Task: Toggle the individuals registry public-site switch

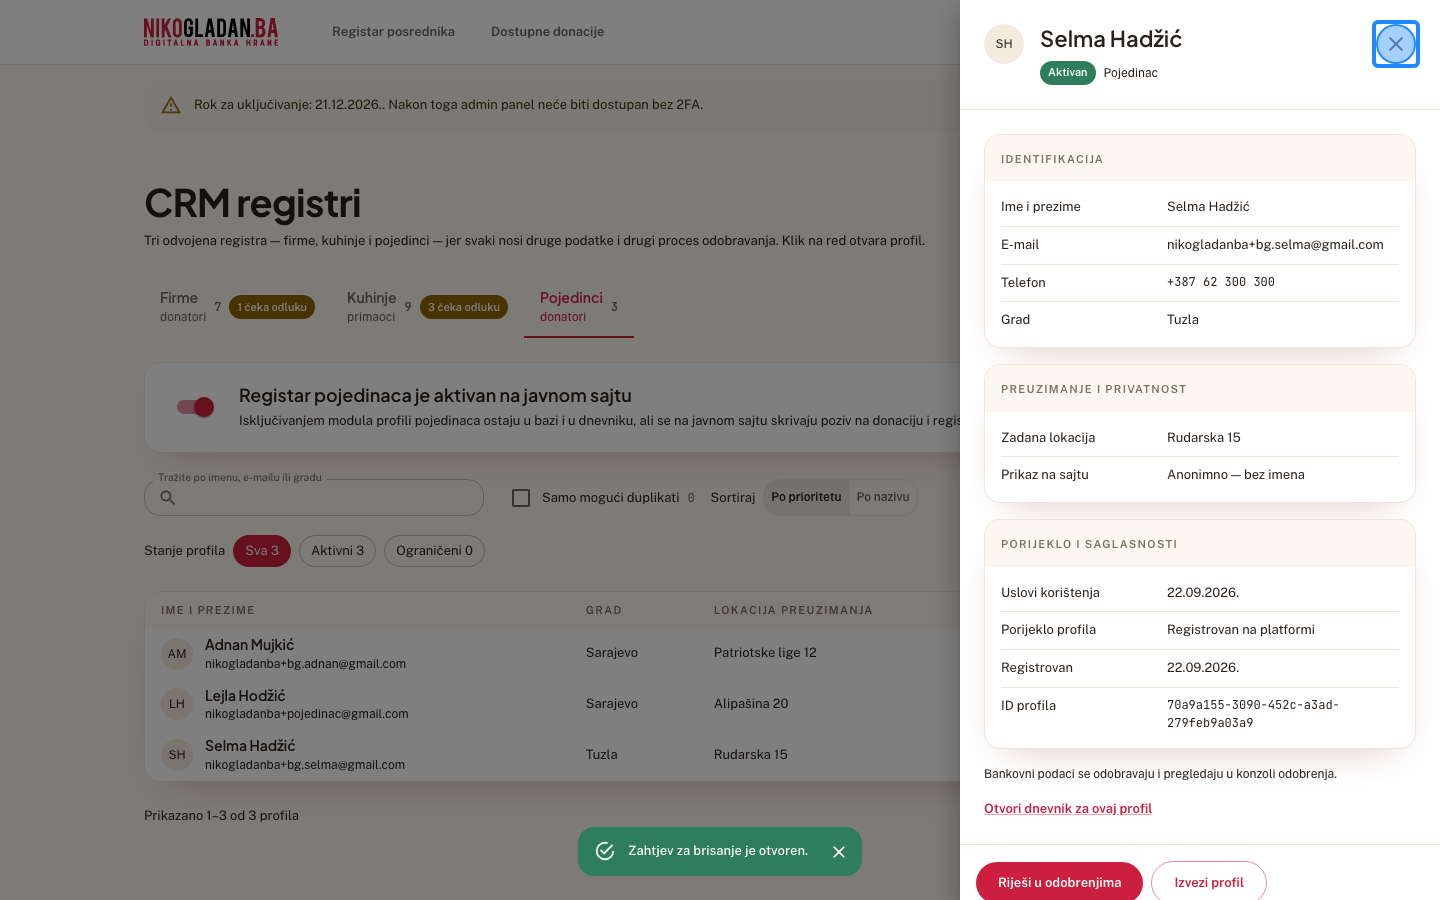Action: click(196, 407)
